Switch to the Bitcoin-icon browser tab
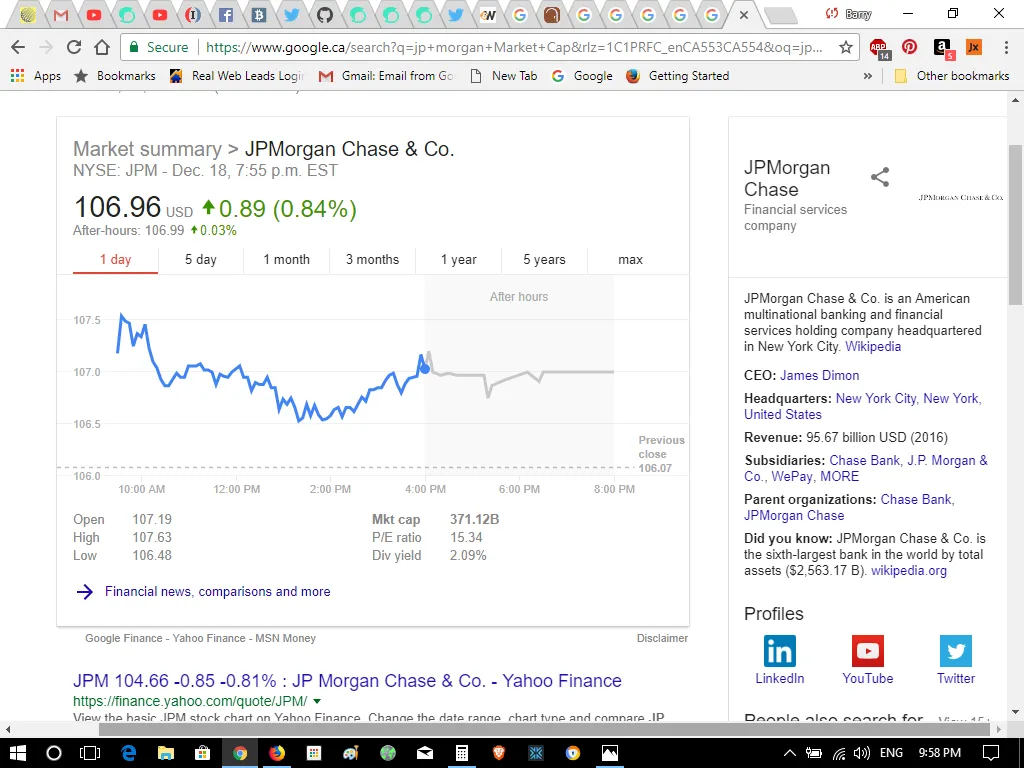Viewport: 1024px width, 768px height. click(259, 14)
